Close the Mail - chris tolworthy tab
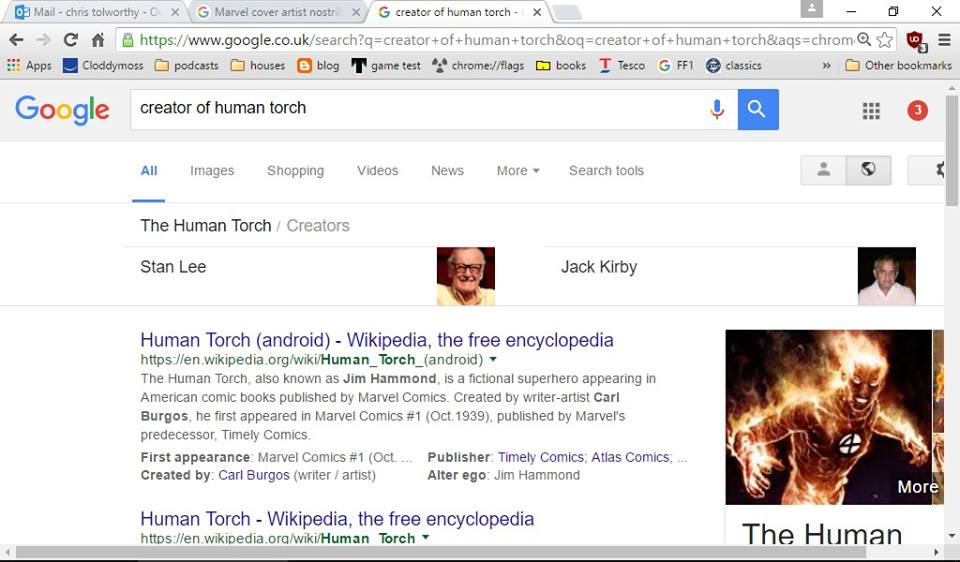Viewport: 960px width, 562px height. (176, 12)
